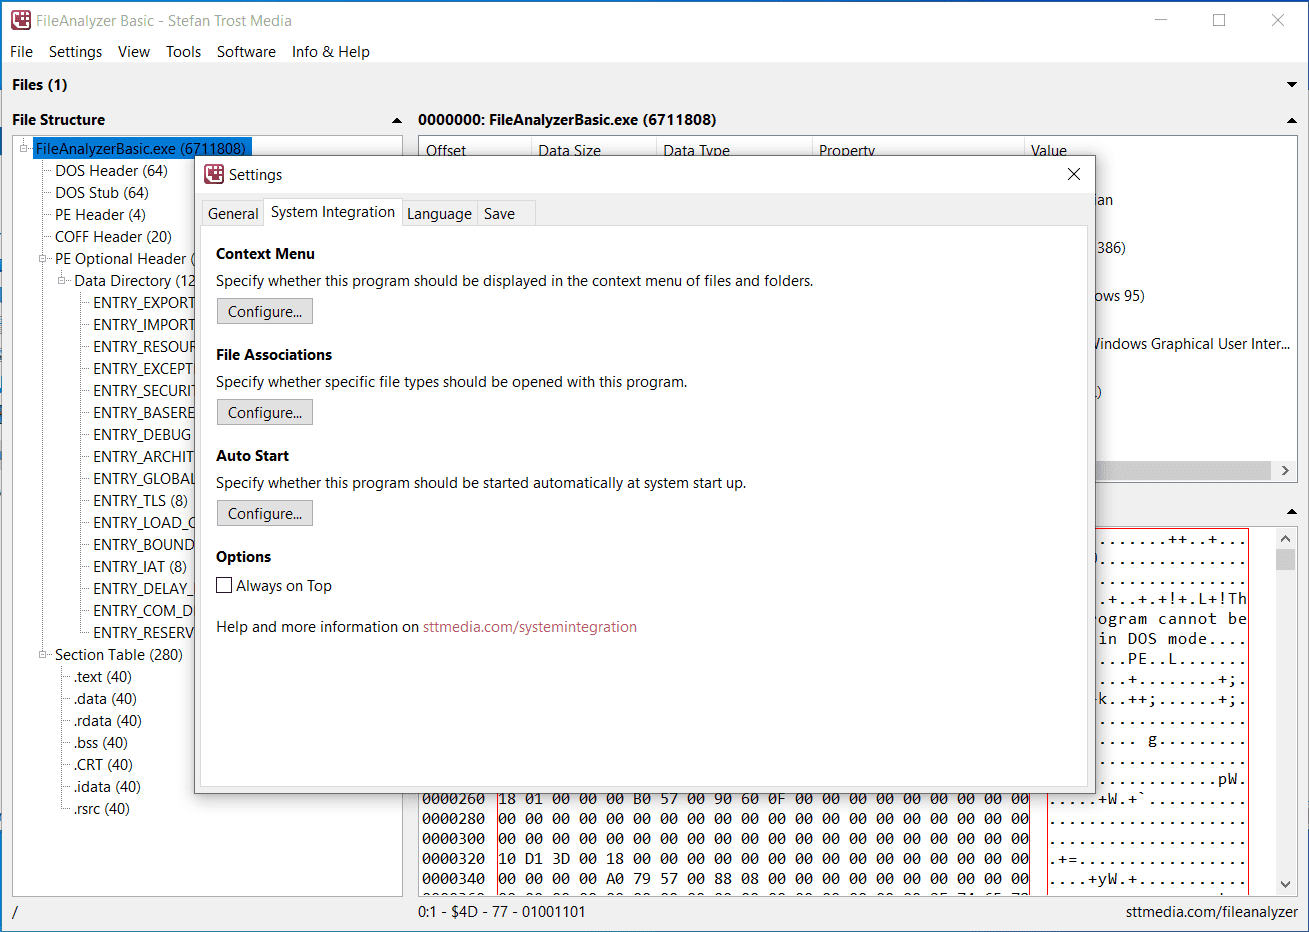
Task: Open the sttmedia.com/systemintegration link
Action: click(530, 627)
